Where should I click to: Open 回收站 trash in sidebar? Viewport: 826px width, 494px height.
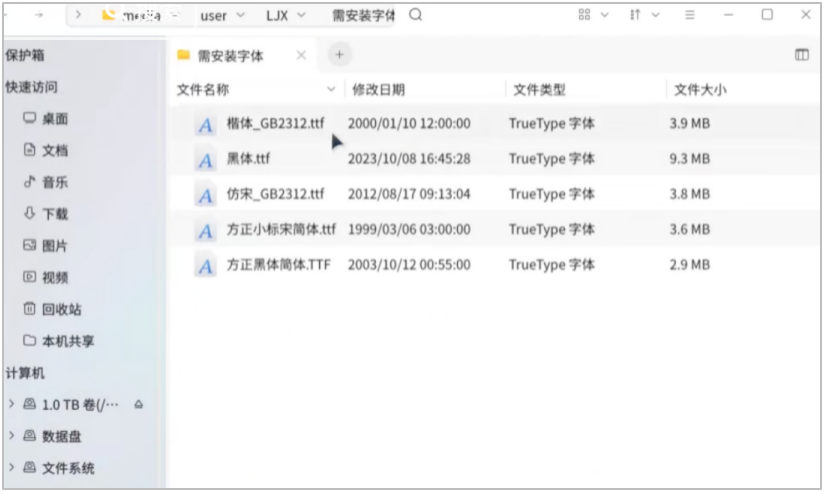point(61,309)
